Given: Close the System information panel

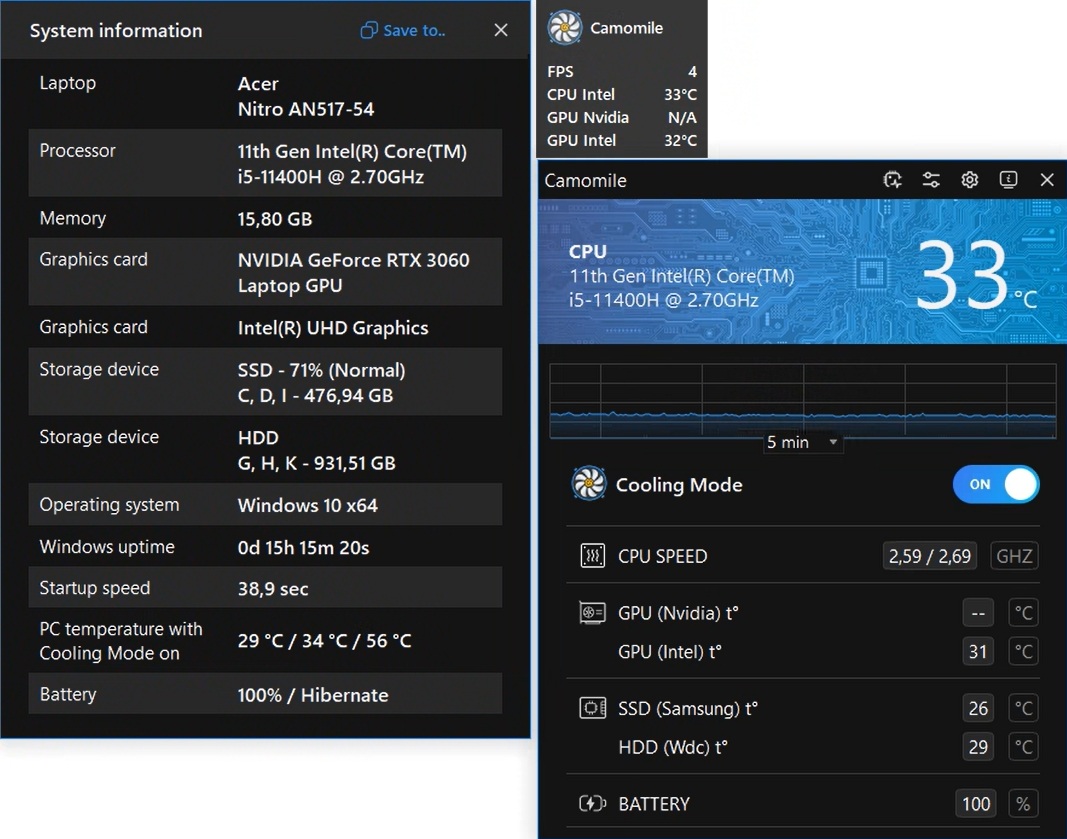Looking at the screenshot, I should pyautogui.click(x=501, y=30).
